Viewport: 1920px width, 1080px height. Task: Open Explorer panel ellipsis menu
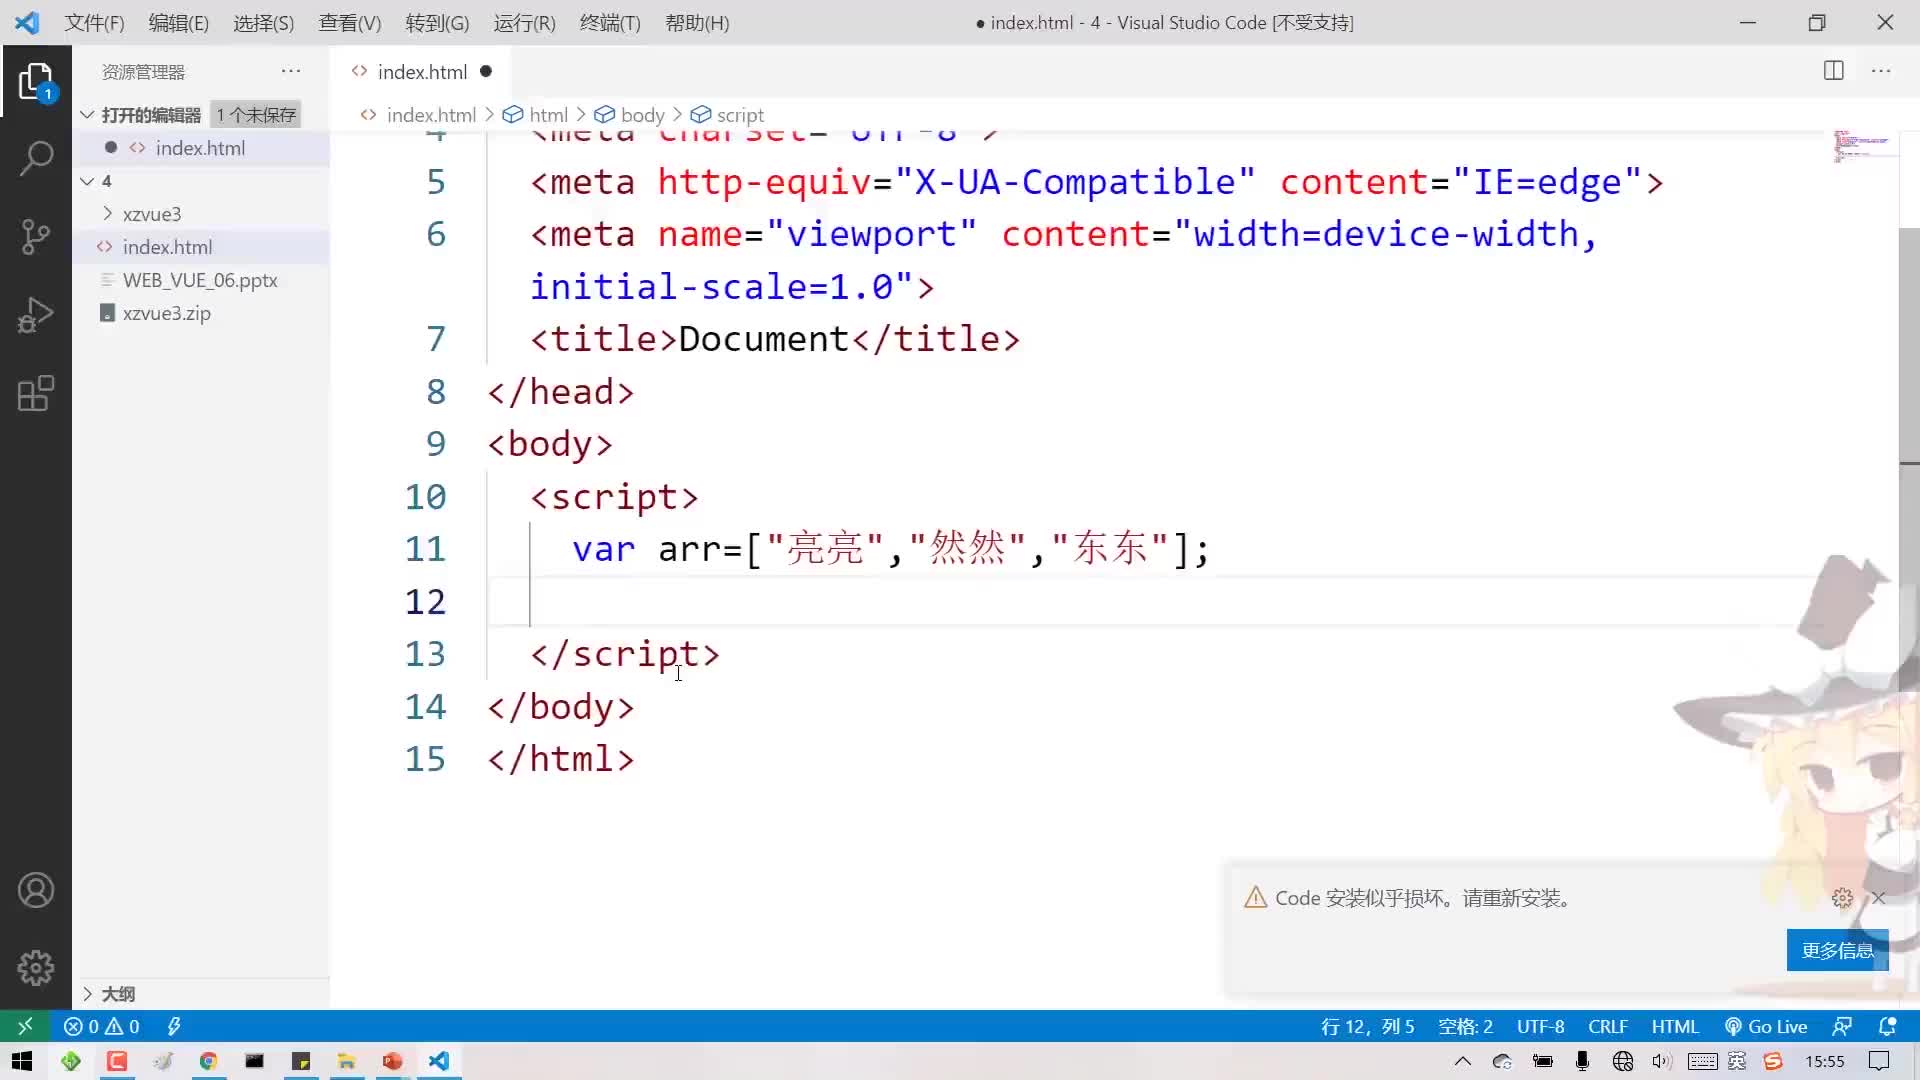[x=291, y=71]
